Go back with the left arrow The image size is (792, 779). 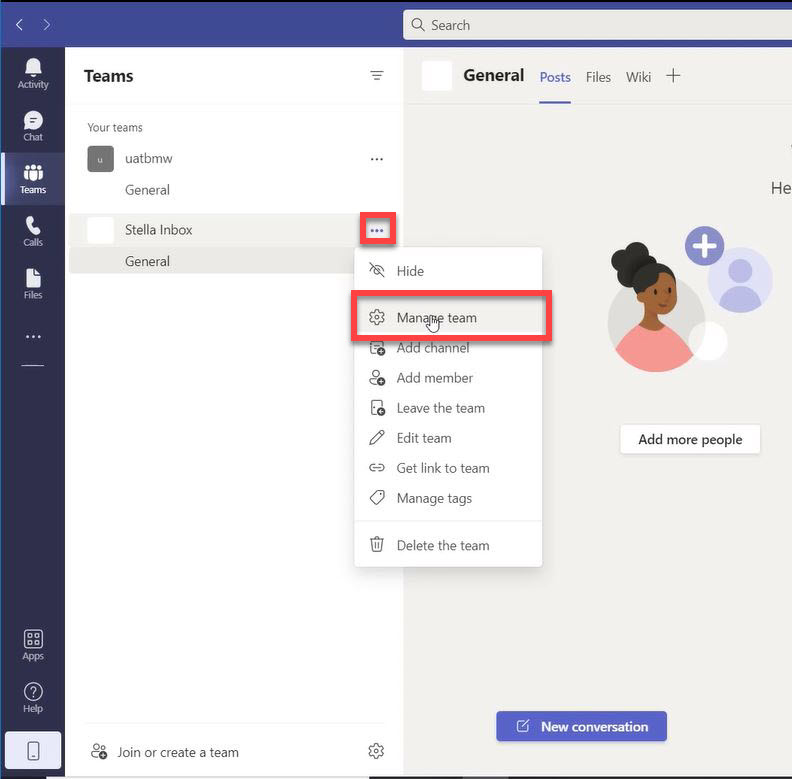coord(20,24)
